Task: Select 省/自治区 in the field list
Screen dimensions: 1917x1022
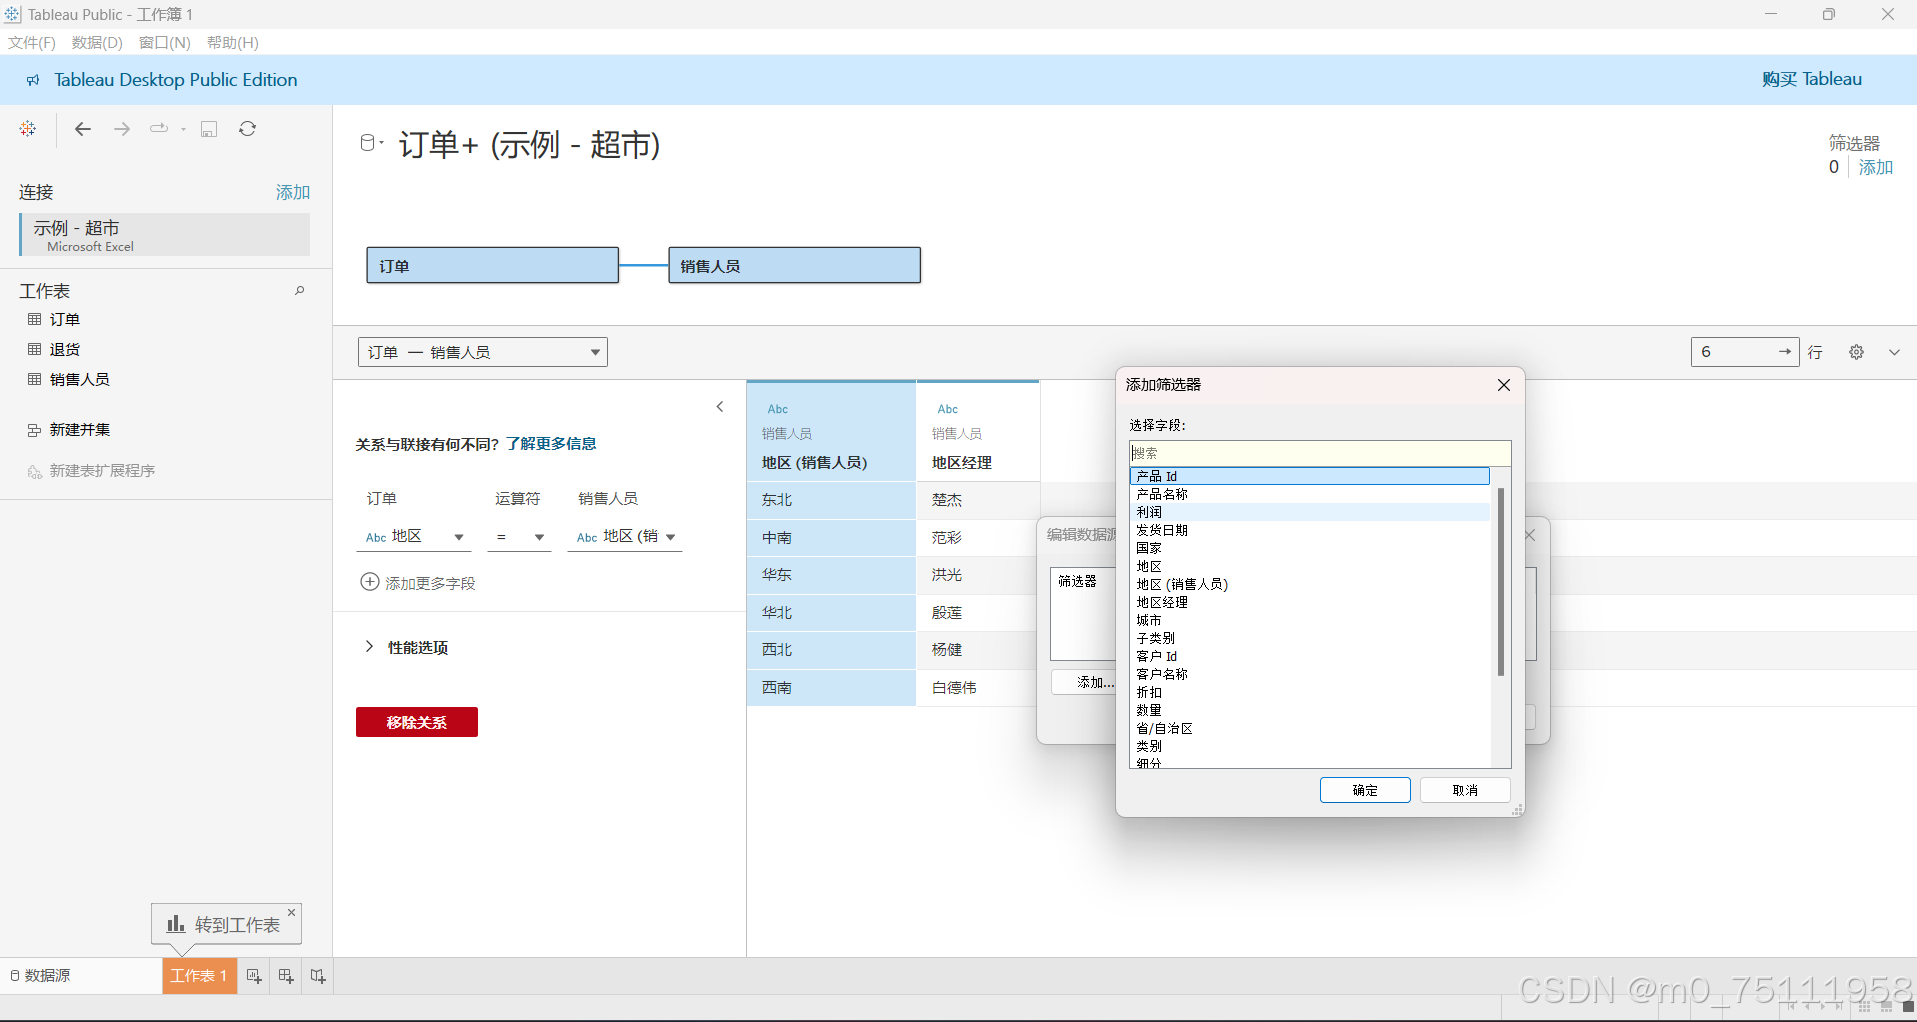Action: [x=1310, y=728]
